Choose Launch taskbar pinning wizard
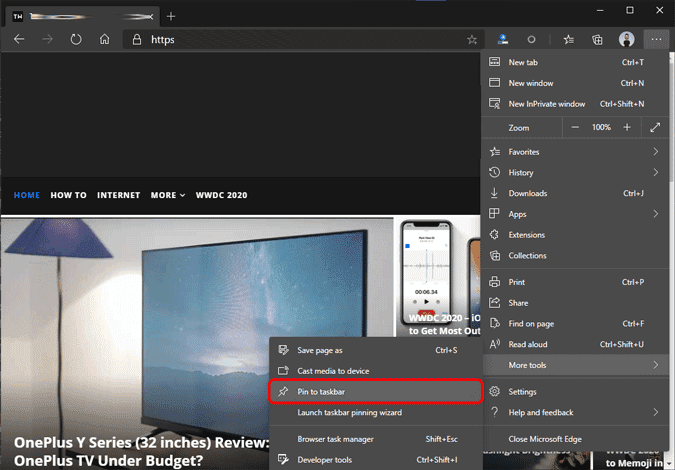 click(375, 412)
